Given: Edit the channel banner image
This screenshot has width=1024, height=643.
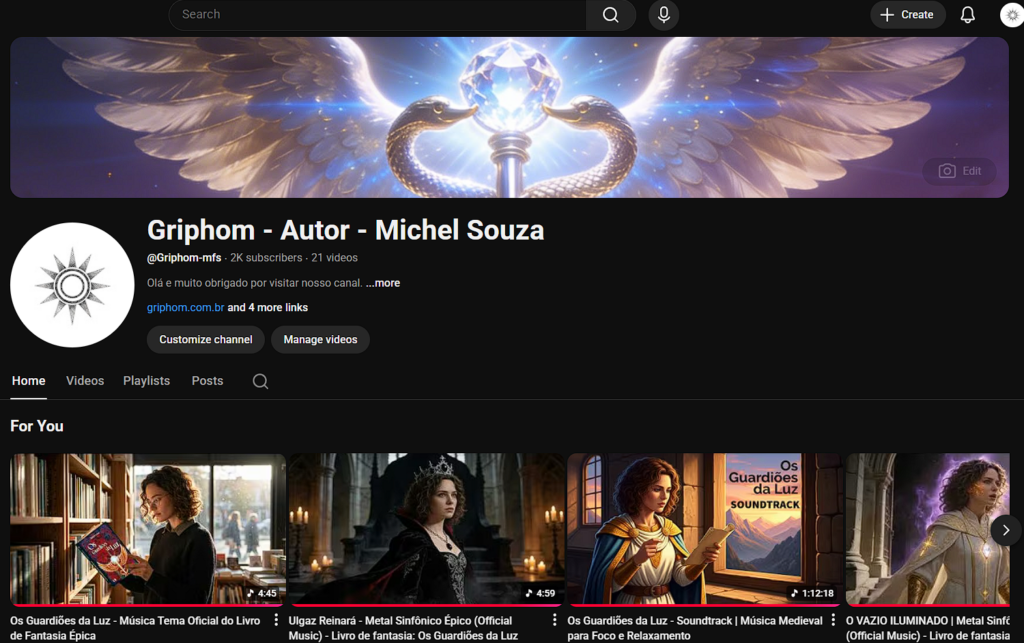Looking at the screenshot, I should (x=959, y=171).
